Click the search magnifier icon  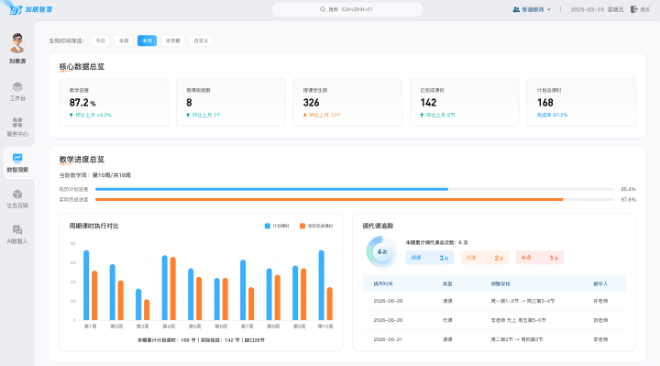point(322,9)
